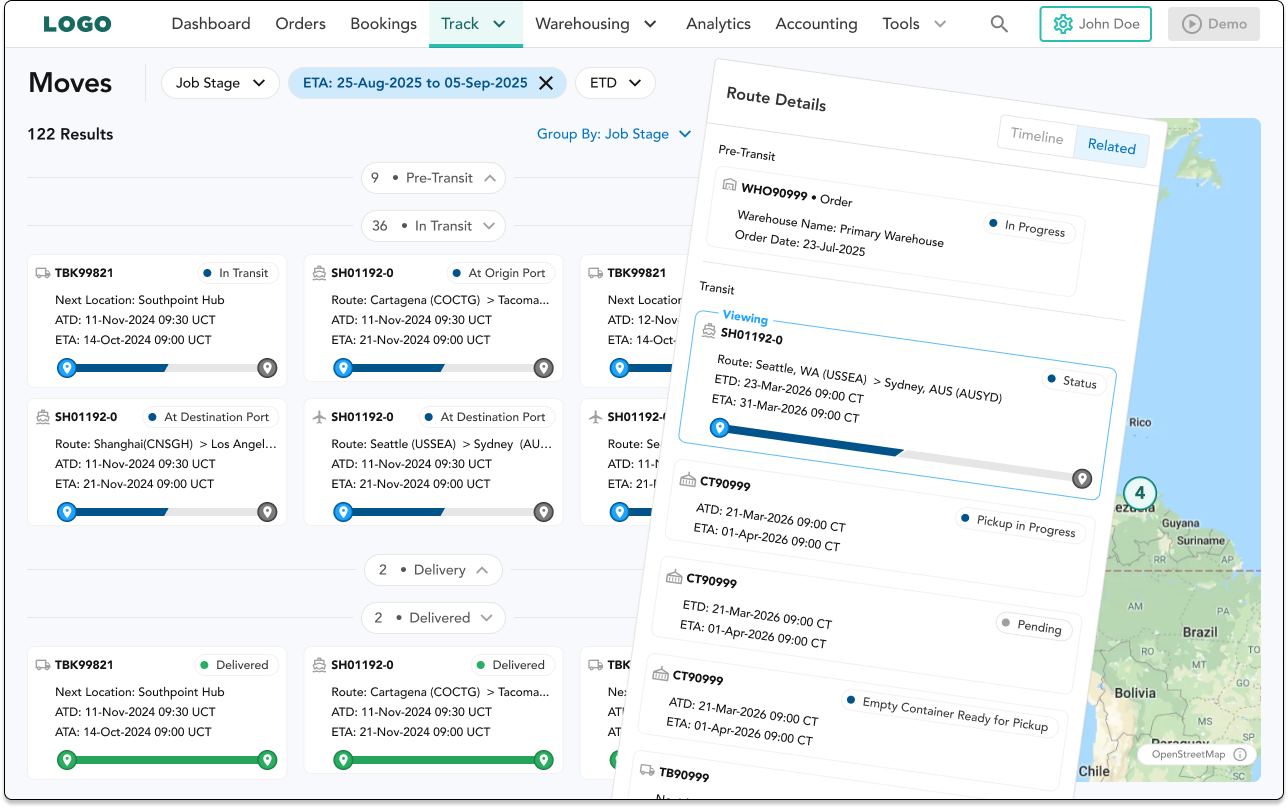Screen dimensions: 1288x808
Task: Click the Demo button
Action: [x=1214, y=24]
